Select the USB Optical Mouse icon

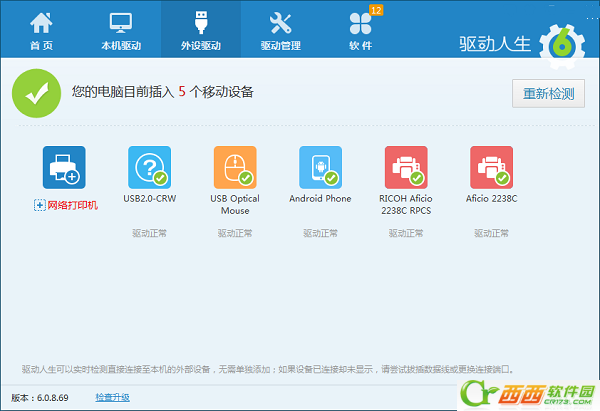[x=235, y=167]
